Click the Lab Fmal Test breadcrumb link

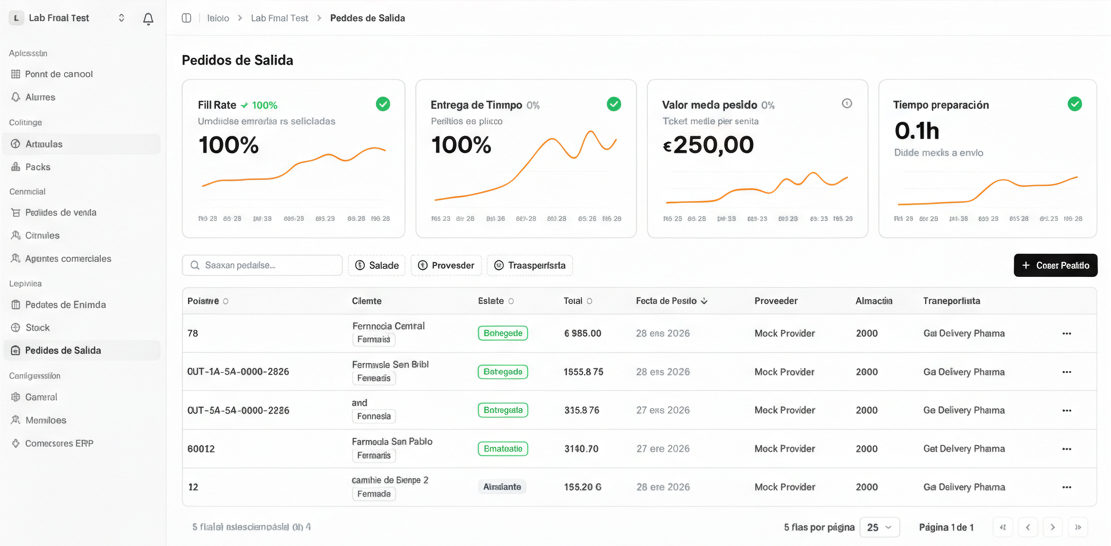[x=280, y=18]
